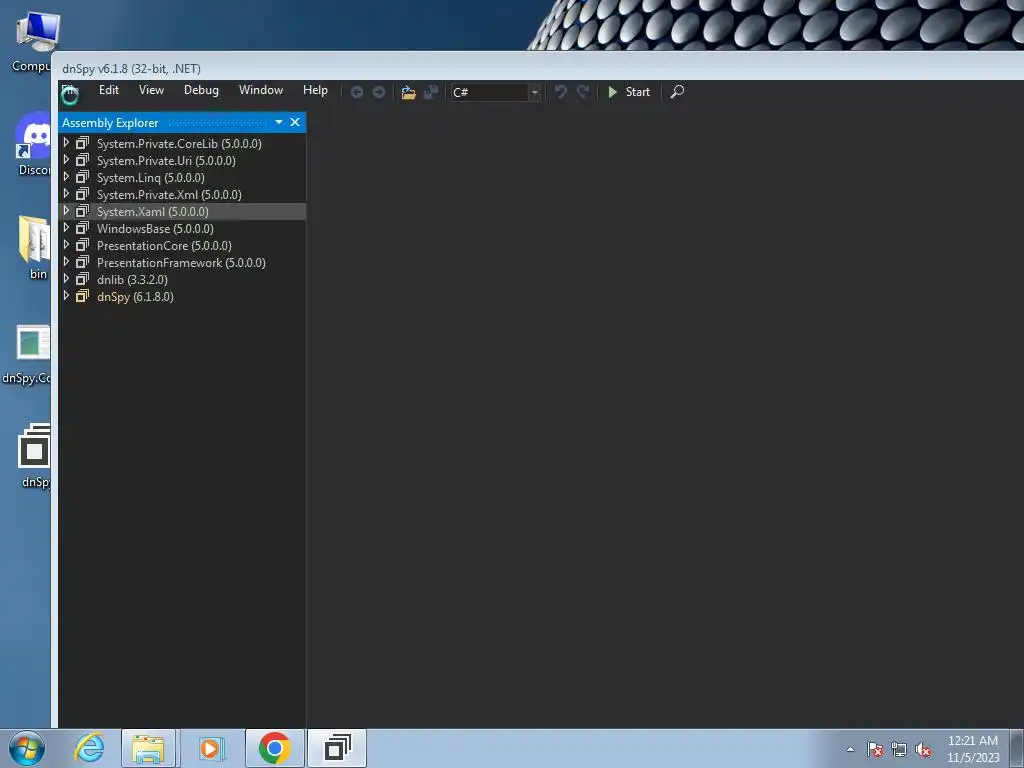Select dnSpy (6.1.8.0) row text
The height and width of the screenshot is (768, 1024).
point(135,296)
